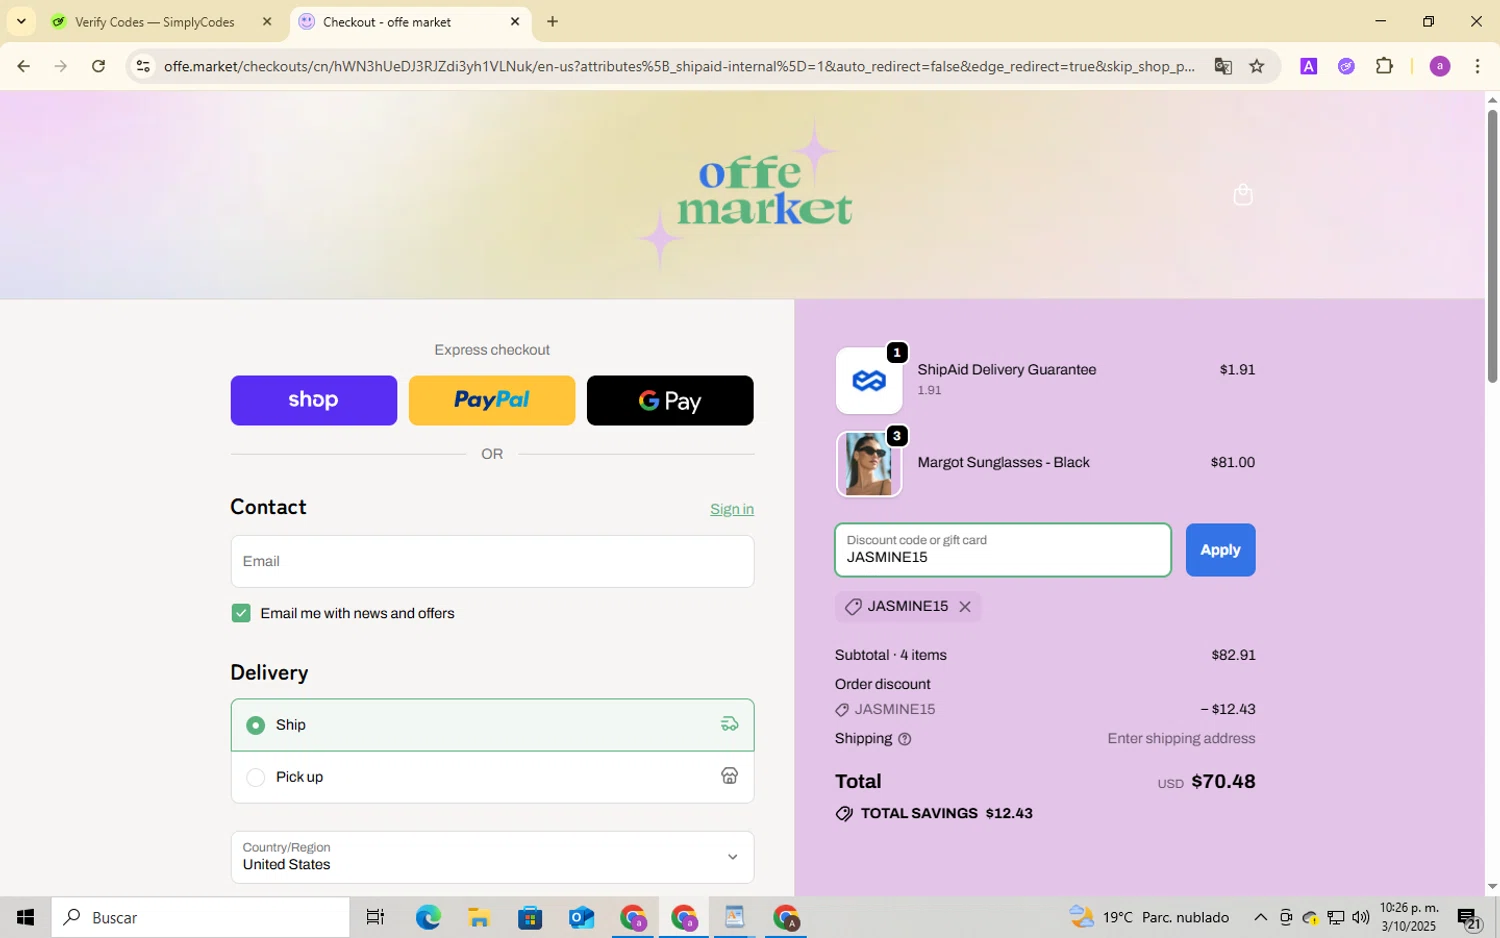Expand the Country/Region dropdown
1500x938 pixels.
pos(492,857)
